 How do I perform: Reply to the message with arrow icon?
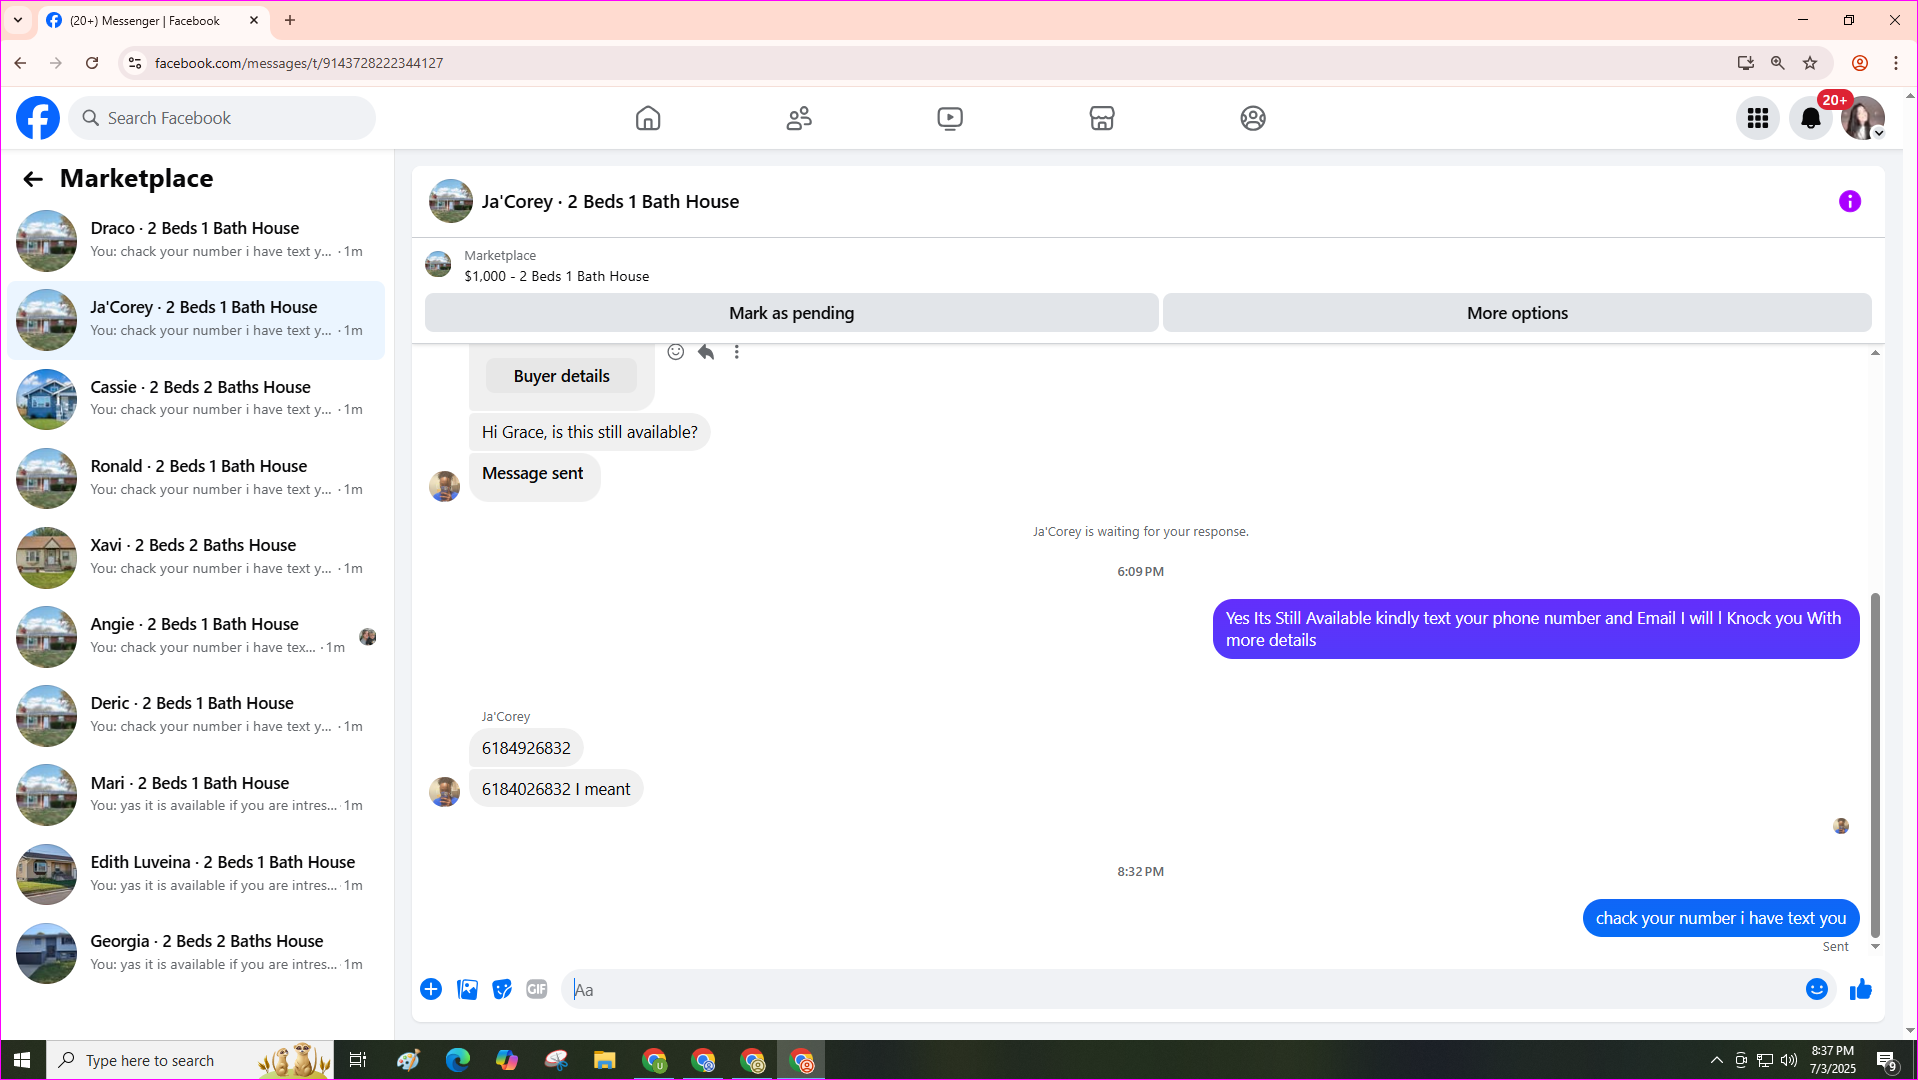(706, 352)
